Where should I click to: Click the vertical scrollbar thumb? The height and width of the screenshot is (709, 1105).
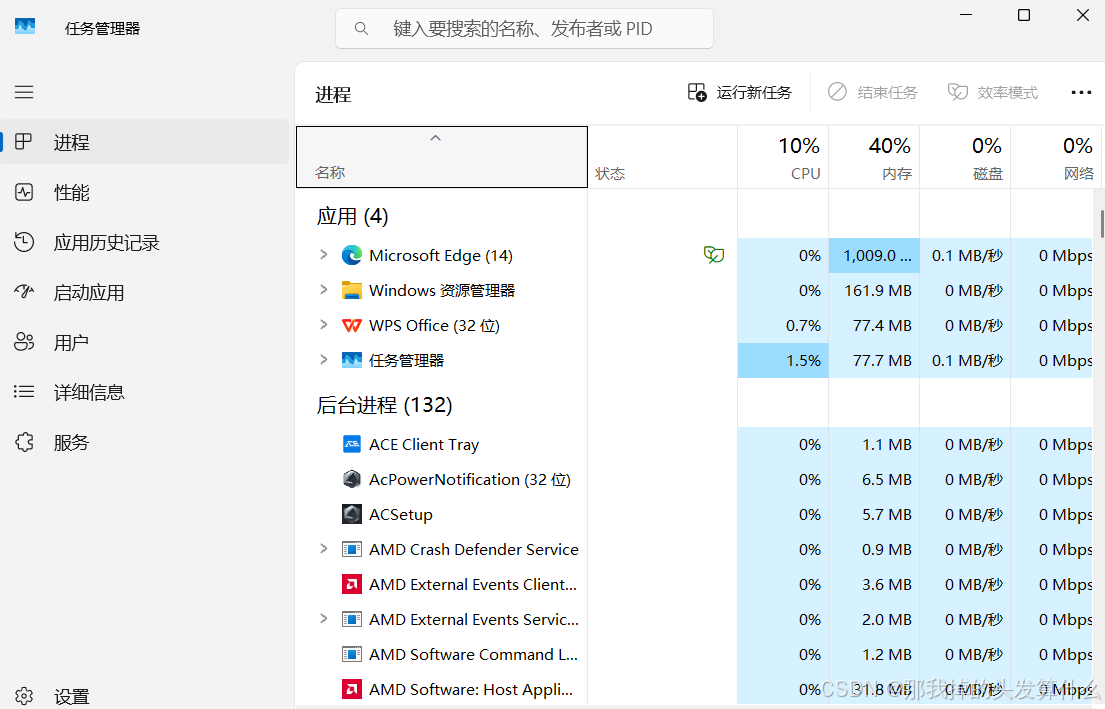pos(1101,223)
